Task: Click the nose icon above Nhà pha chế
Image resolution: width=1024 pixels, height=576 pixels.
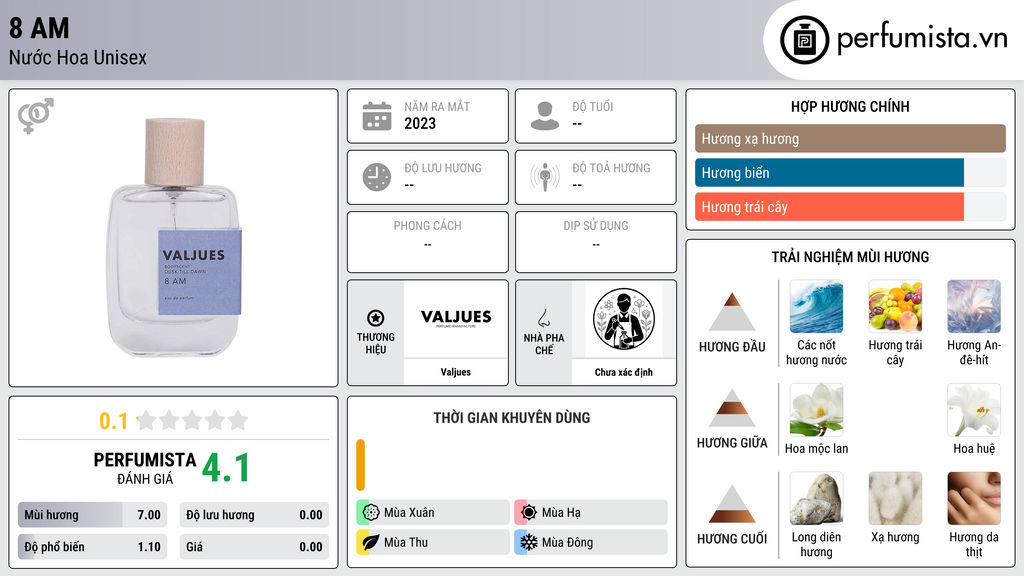Action: pyautogui.click(x=543, y=318)
